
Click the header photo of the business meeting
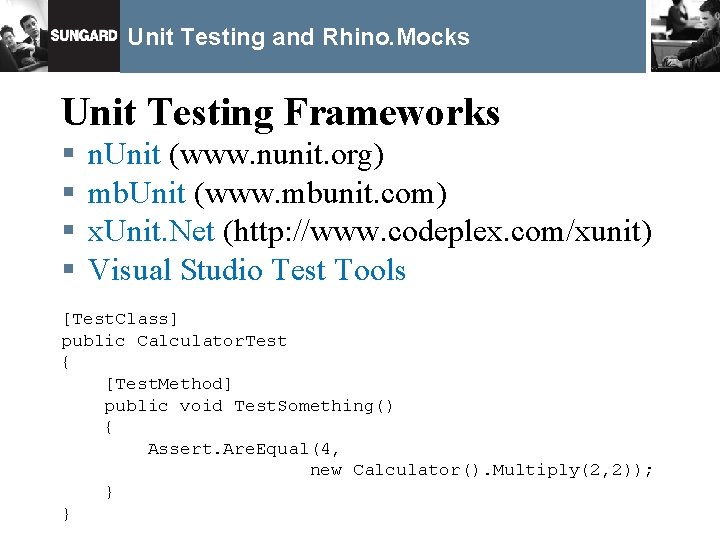pos(24,36)
